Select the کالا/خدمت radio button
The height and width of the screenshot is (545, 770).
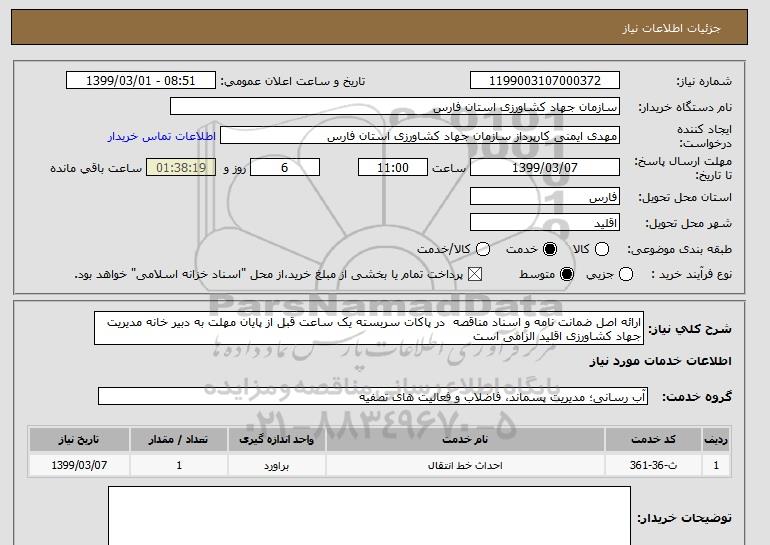tap(483, 249)
